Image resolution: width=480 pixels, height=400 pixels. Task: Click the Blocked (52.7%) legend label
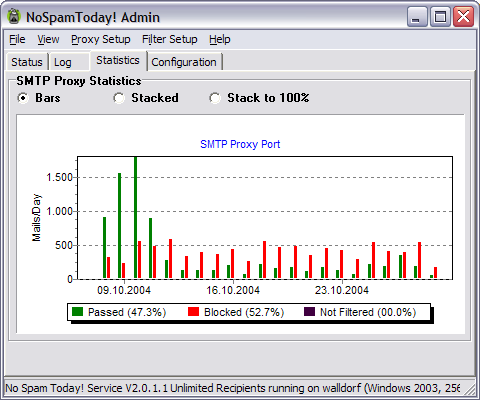(x=244, y=312)
